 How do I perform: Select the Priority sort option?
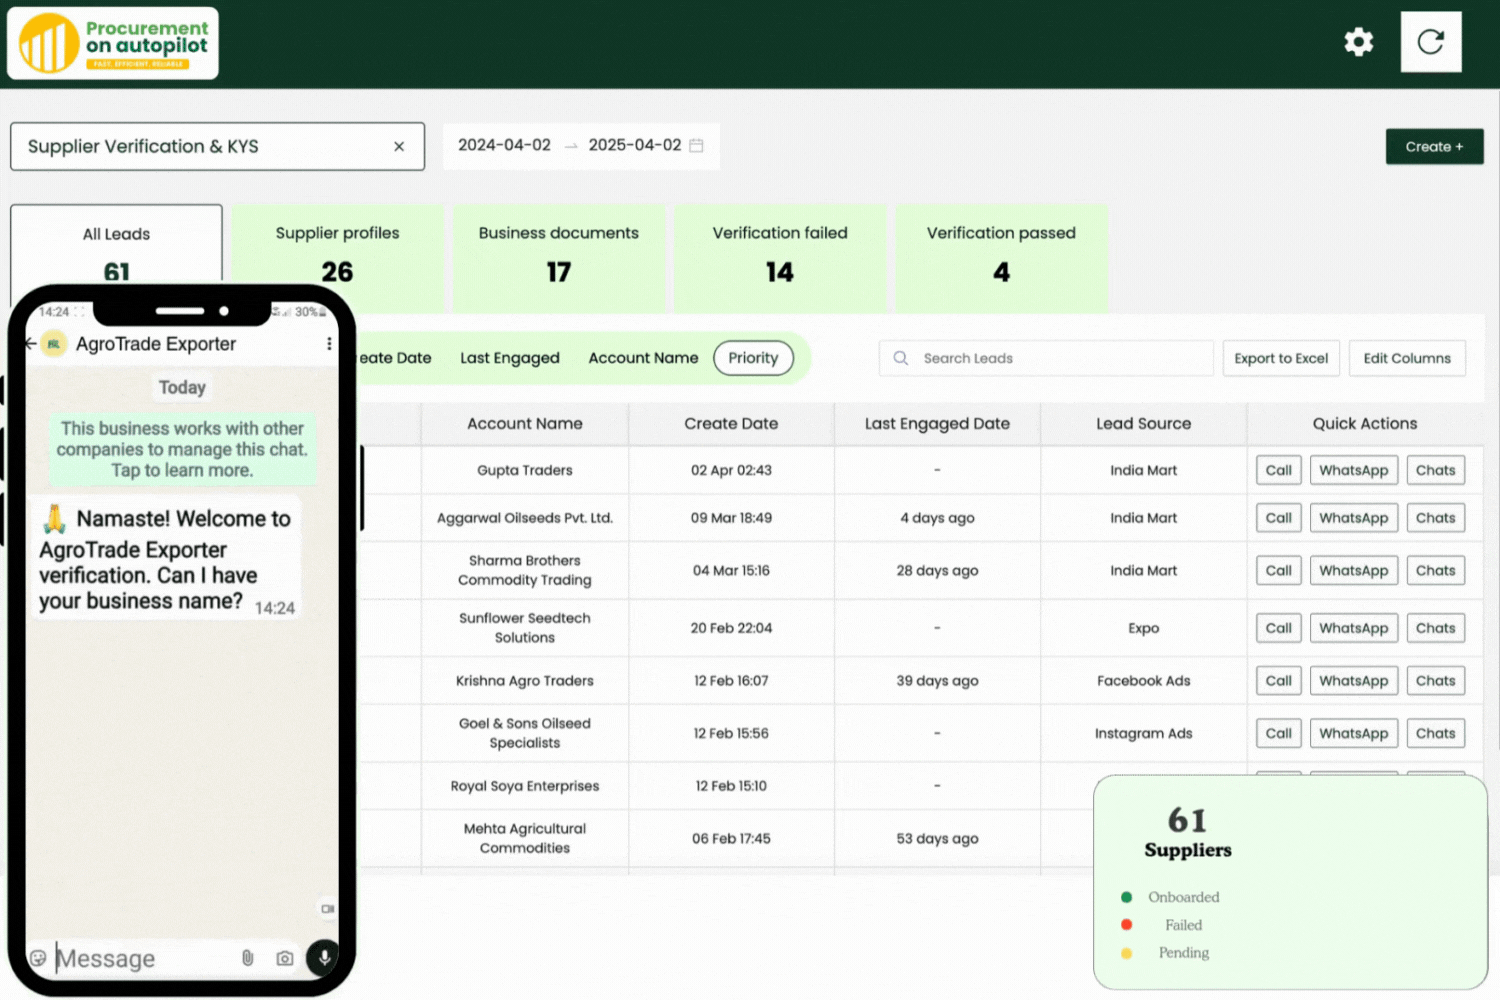(x=753, y=358)
